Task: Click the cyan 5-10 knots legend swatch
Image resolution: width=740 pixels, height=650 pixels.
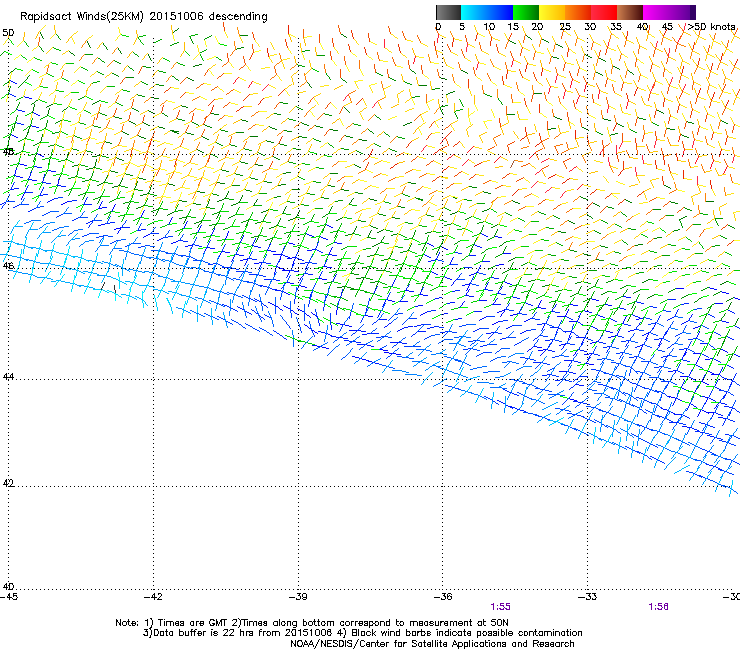Action: (474, 12)
